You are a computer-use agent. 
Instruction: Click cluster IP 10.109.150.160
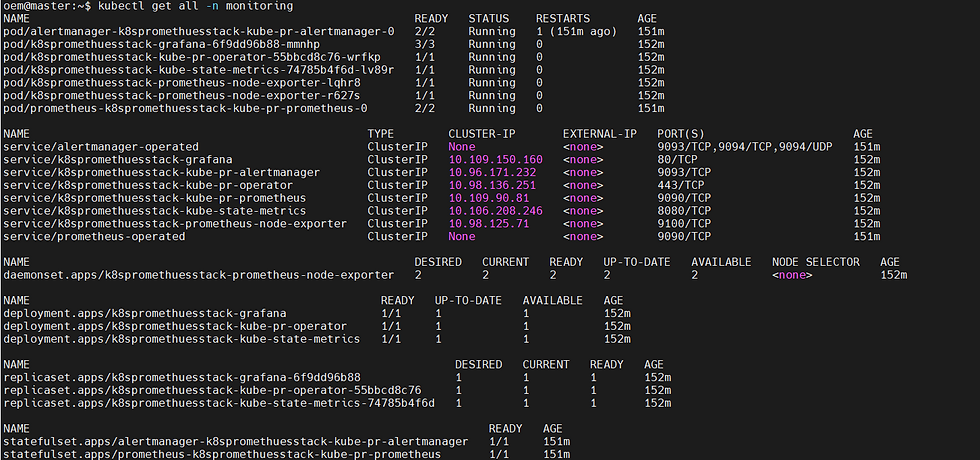(x=496, y=159)
